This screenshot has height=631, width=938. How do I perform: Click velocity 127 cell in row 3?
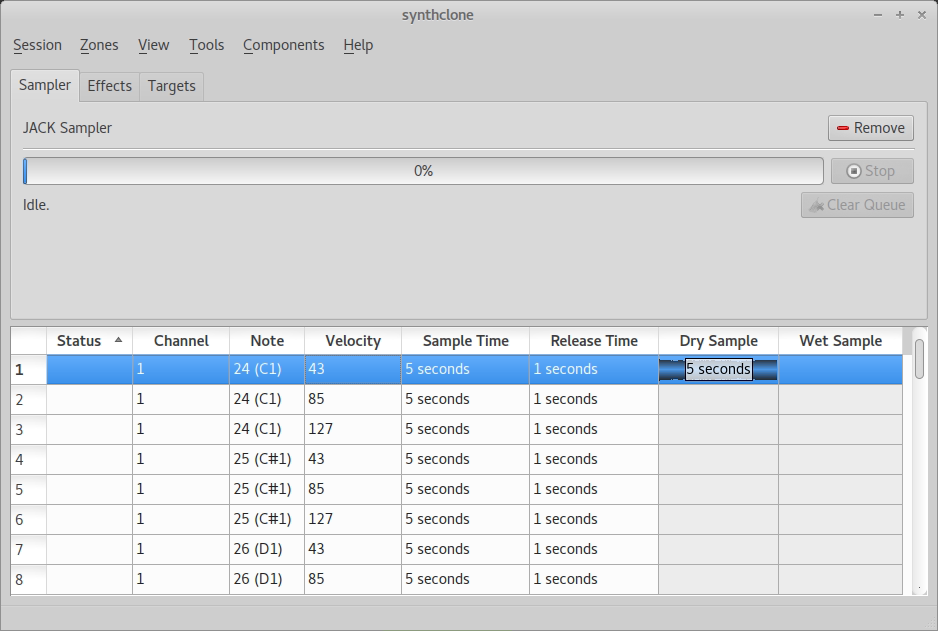click(x=353, y=429)
